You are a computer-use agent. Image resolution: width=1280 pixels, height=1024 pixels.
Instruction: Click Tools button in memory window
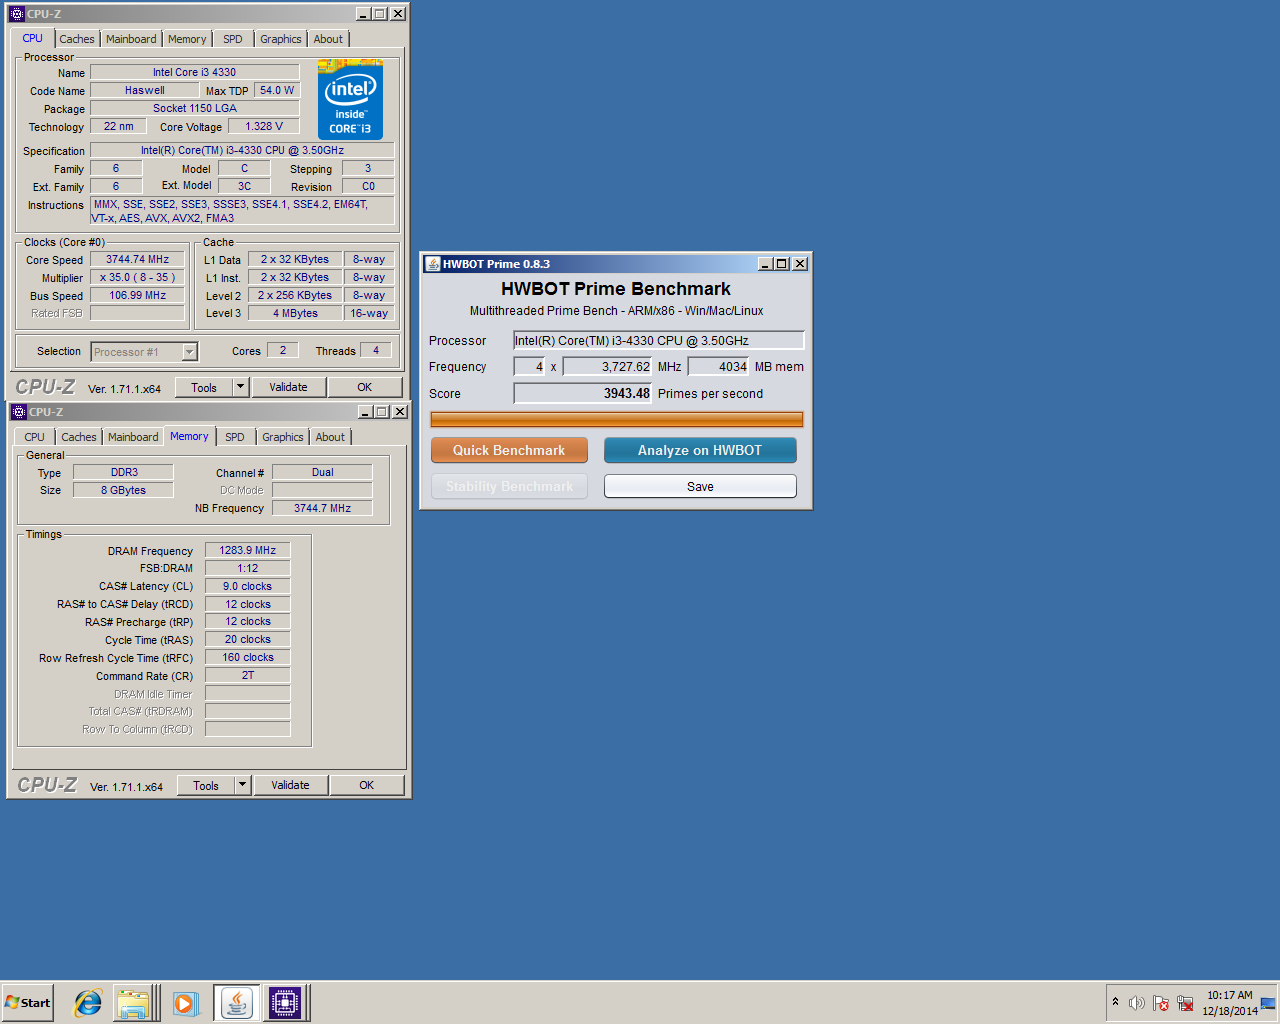(x=206, y=785)
